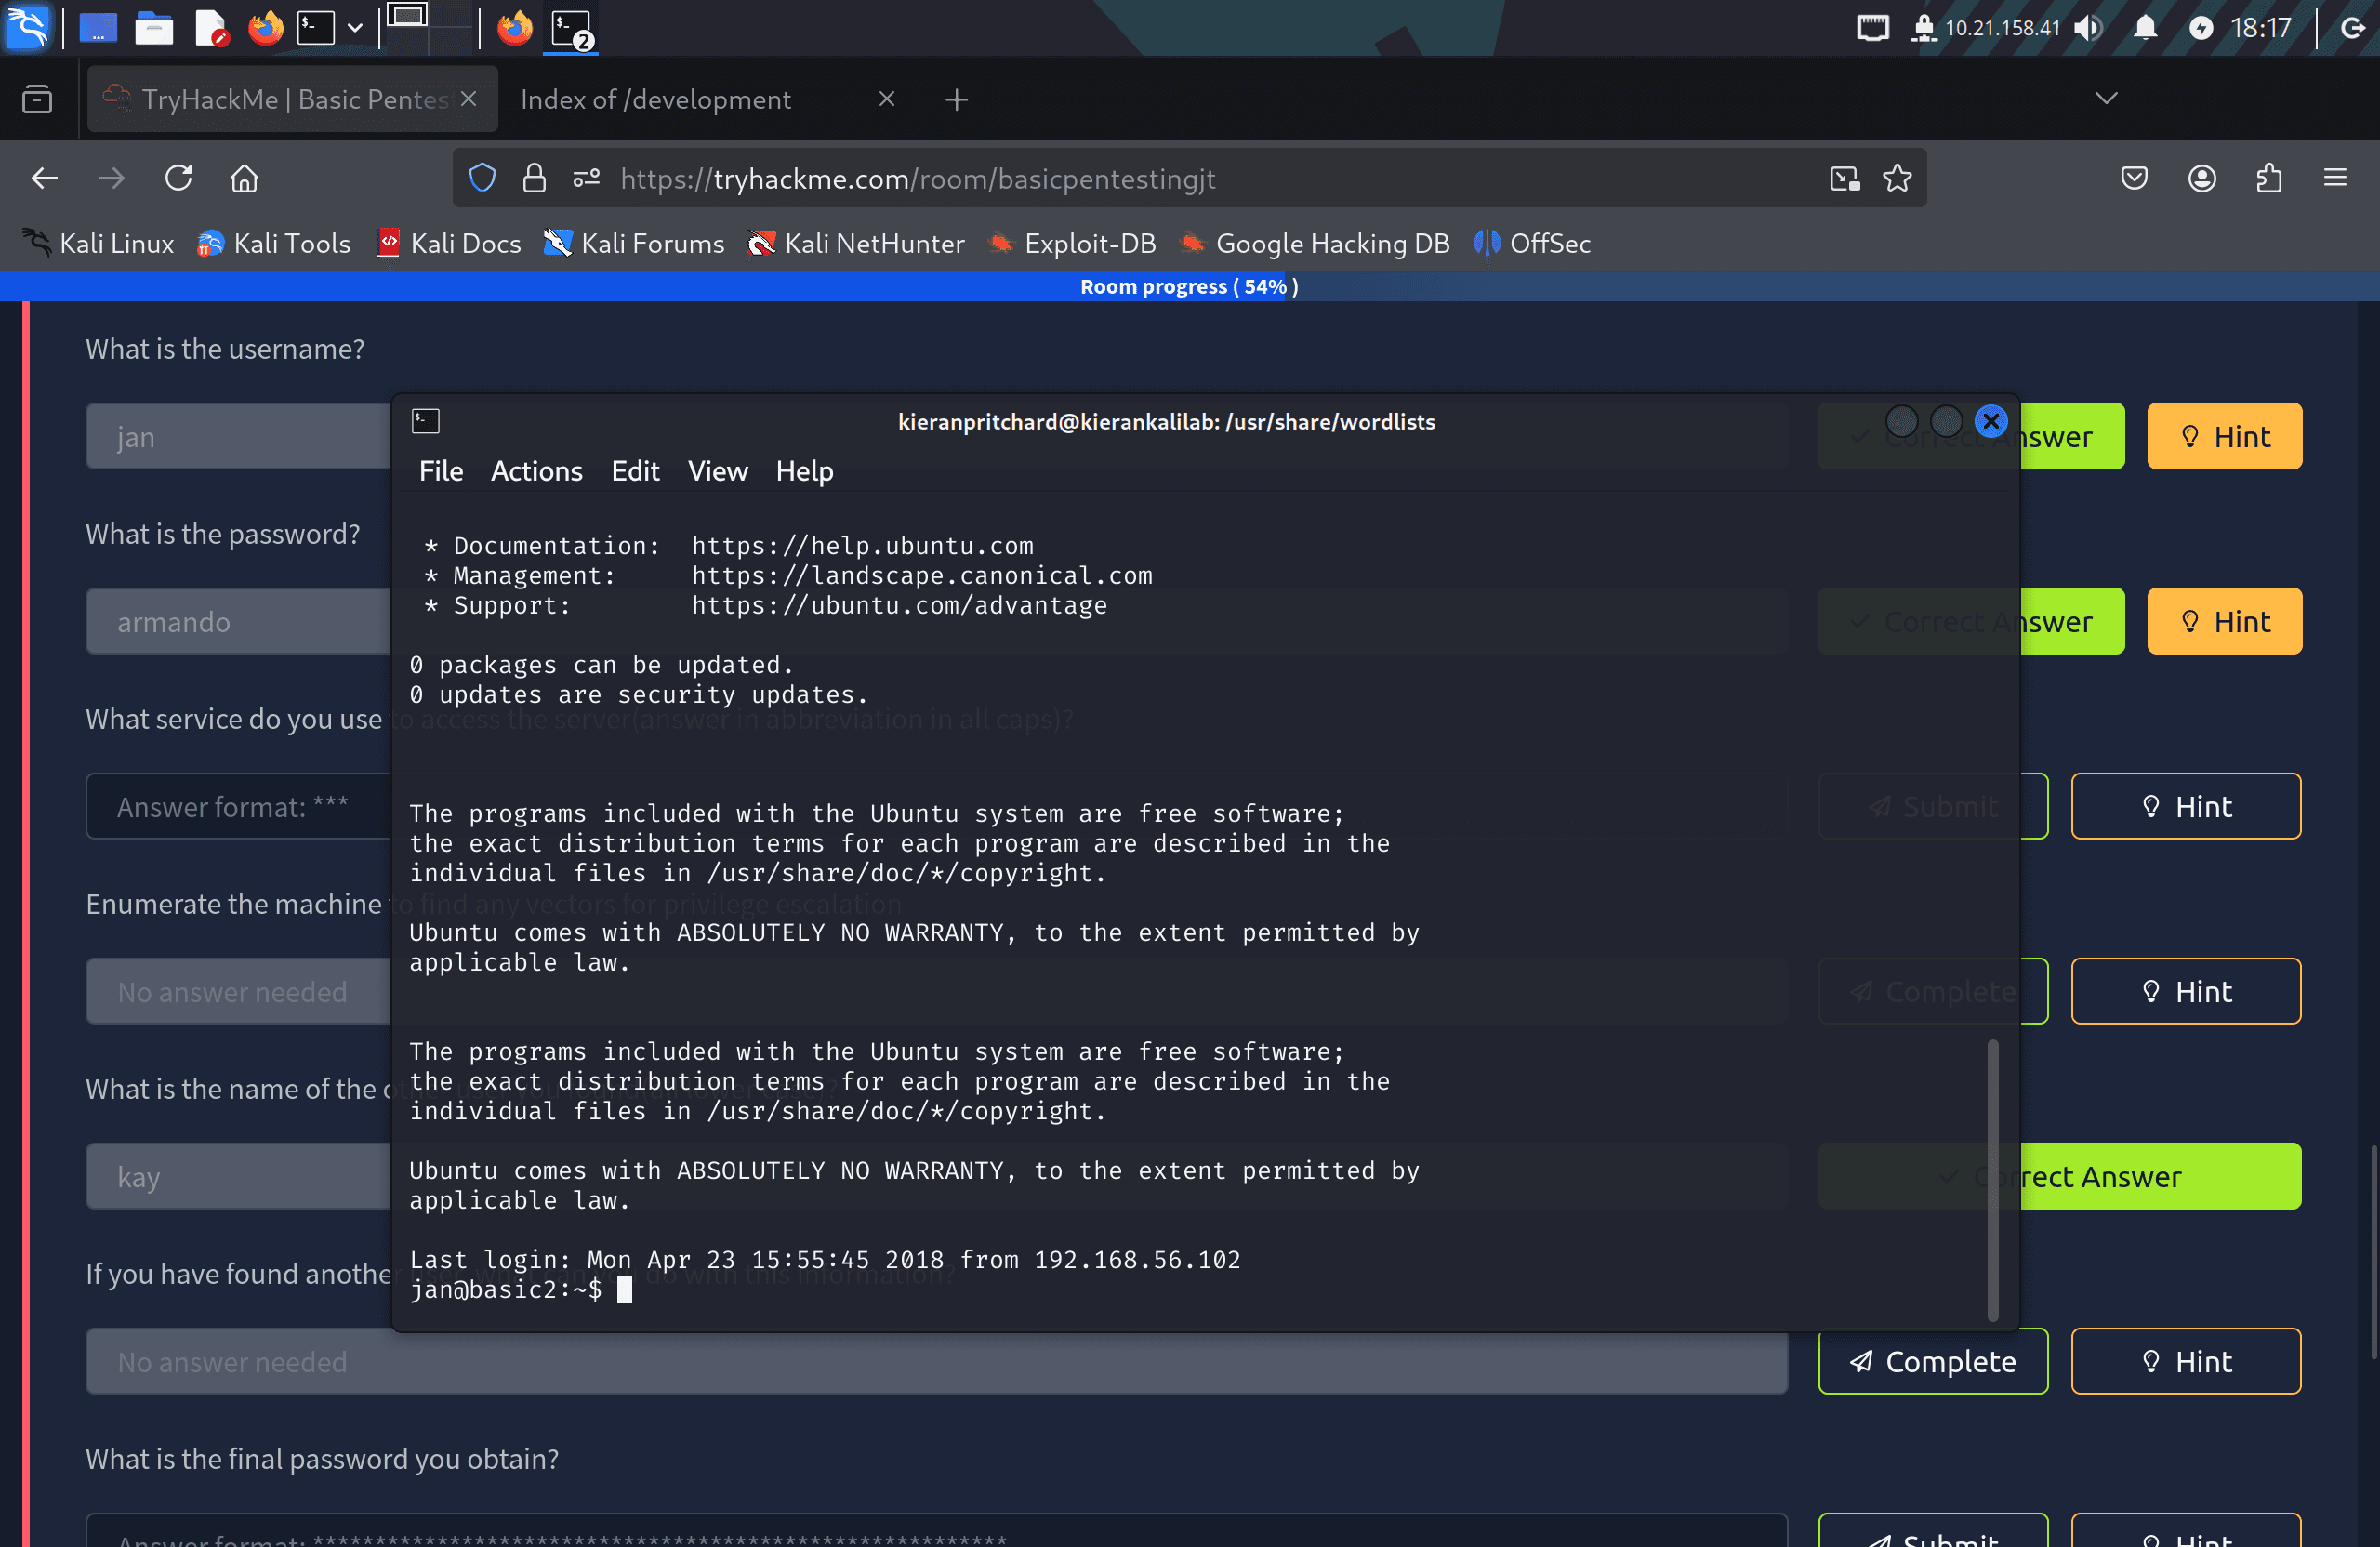
Task: Open Kali Forums bookmark
Action: 634,243
